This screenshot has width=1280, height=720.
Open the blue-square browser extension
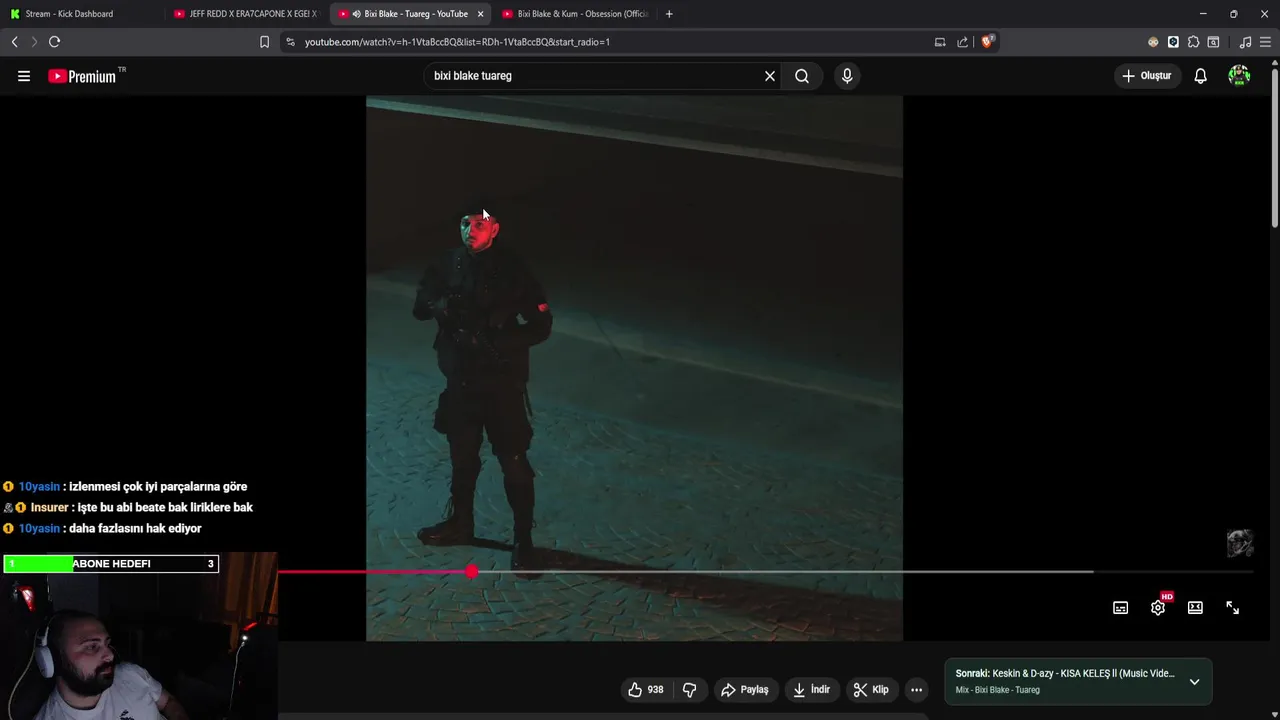pos(1173,42)
